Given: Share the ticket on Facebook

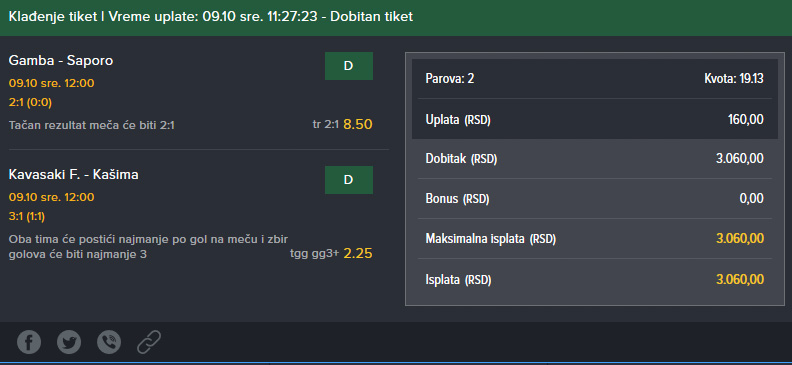Looking at the screenshot, I should (x=29, y=342).
